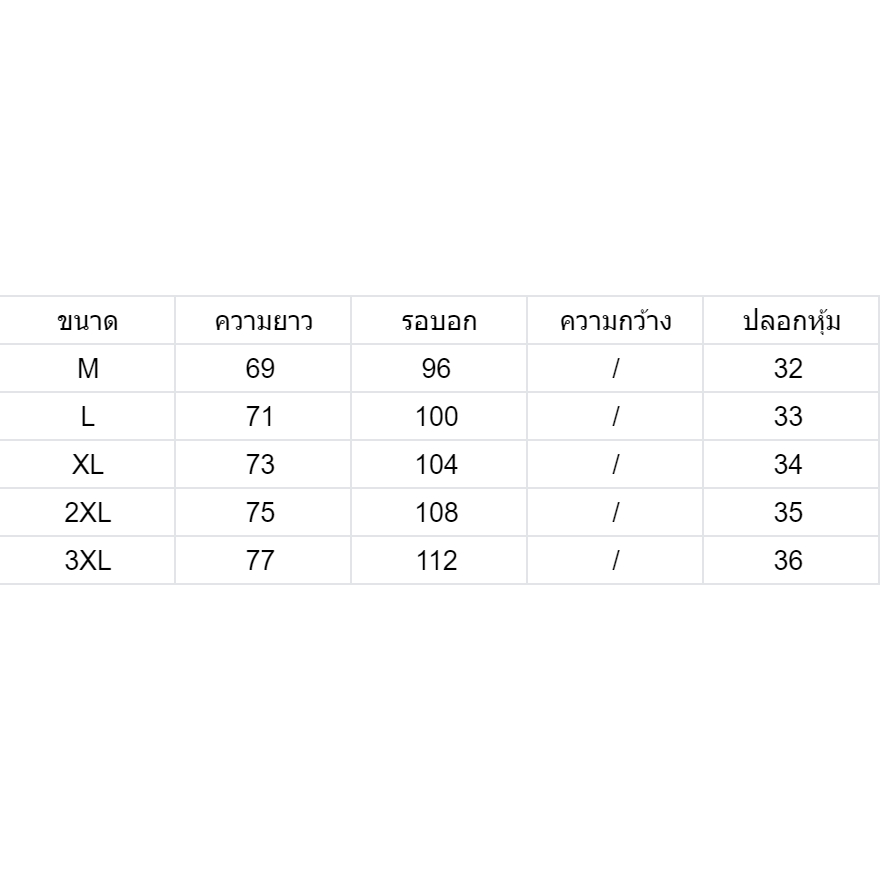The height and width of the screenshot is (880, 880).
Task: Select the sleeve value 34
Action: 791,464
